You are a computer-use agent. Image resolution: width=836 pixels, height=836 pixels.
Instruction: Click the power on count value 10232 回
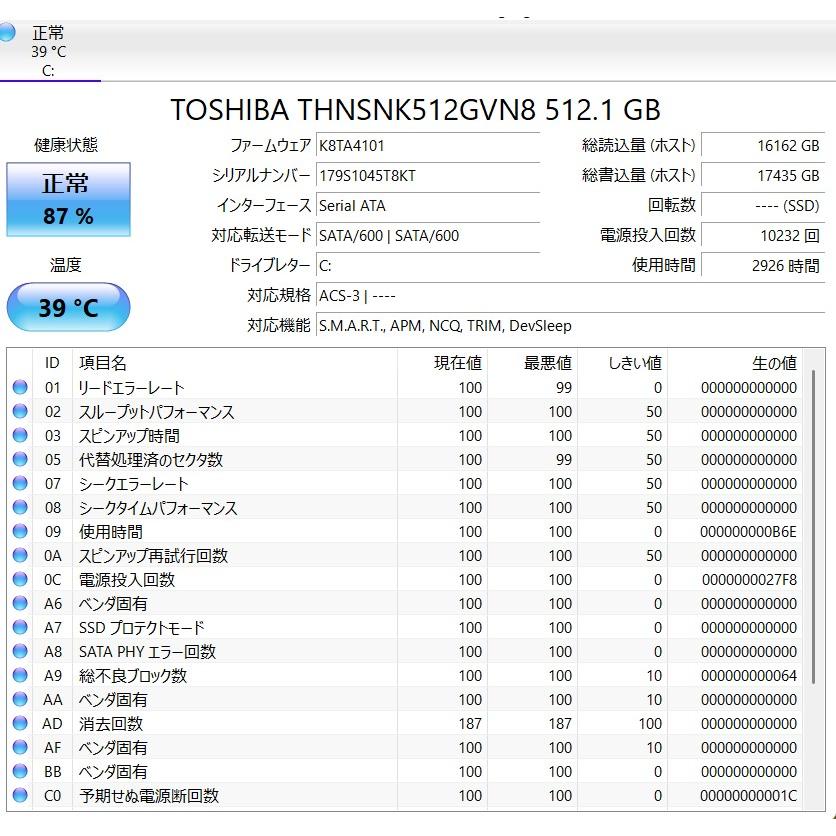coord(763,235)
